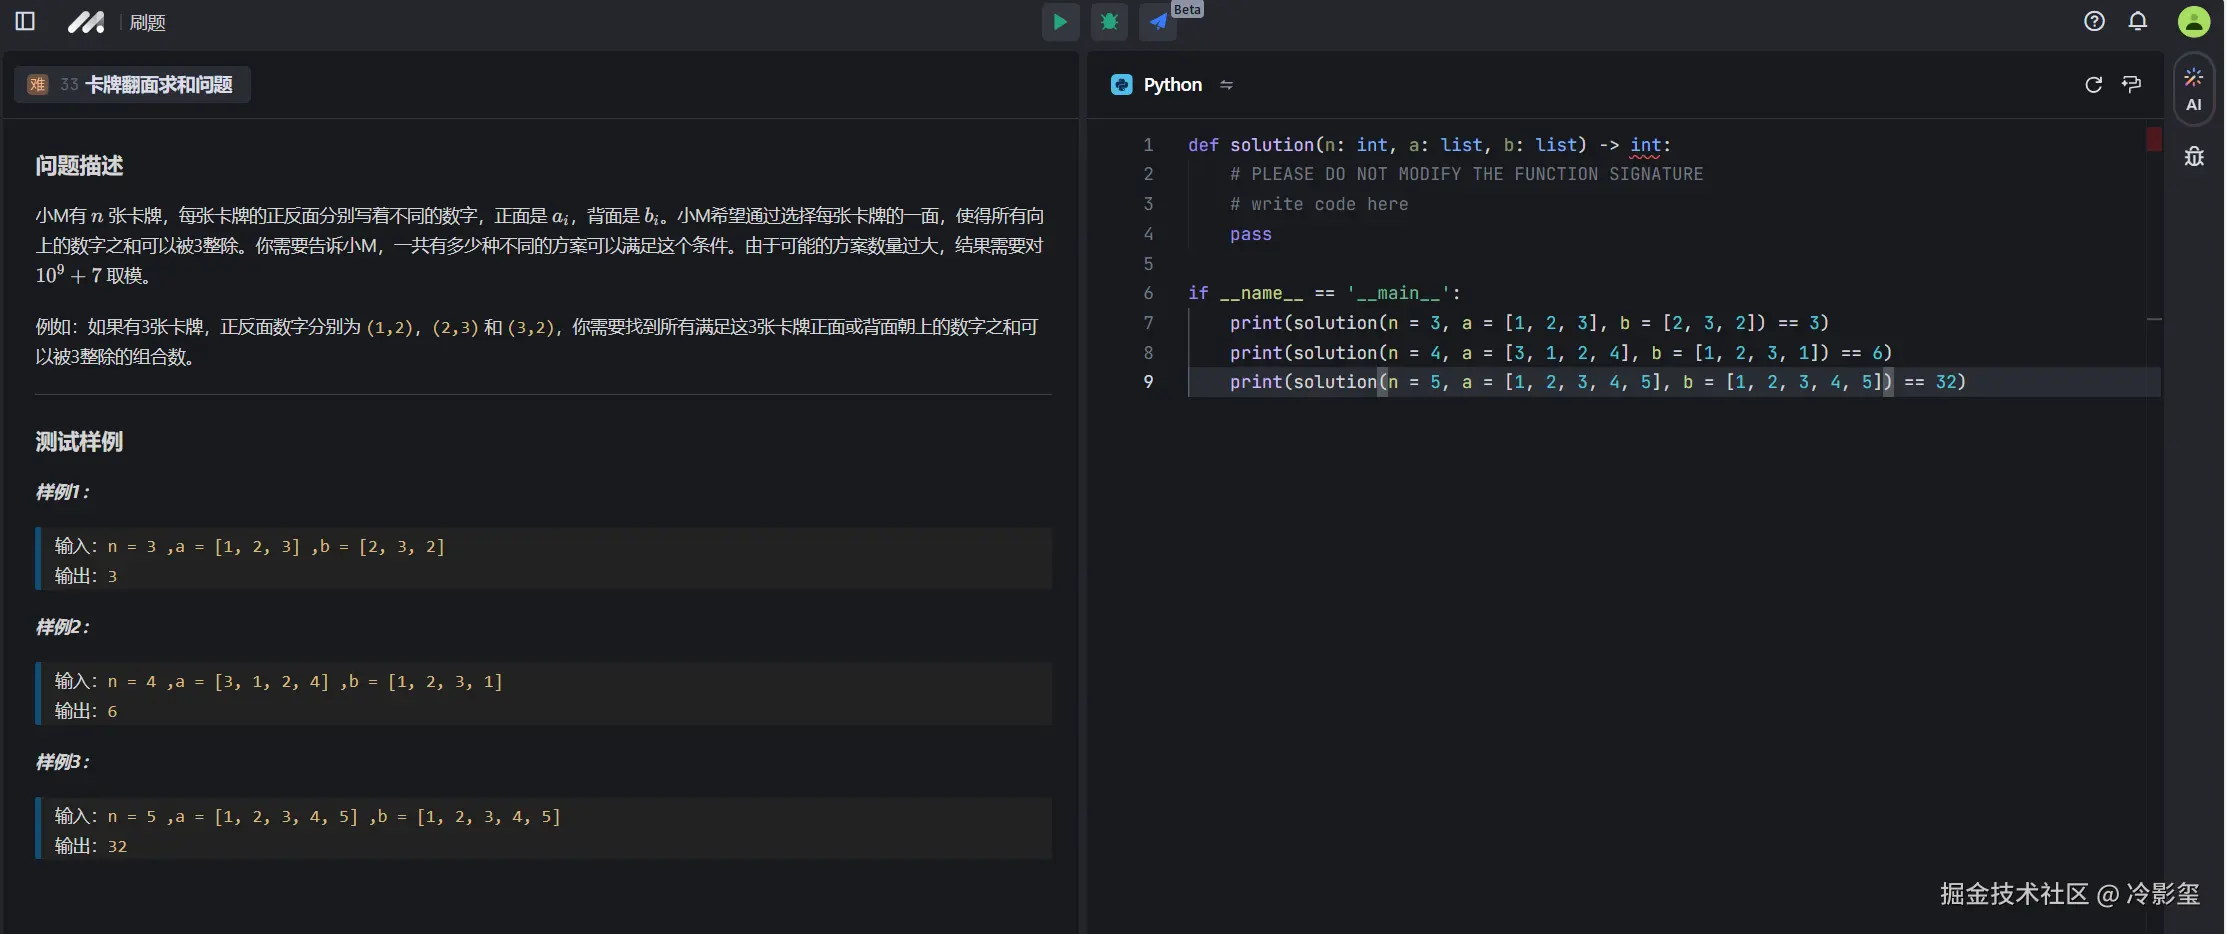The height and width of the screenshot is (934, 2227).
Task: Click the 样例1 label
Action: (62, 492)
